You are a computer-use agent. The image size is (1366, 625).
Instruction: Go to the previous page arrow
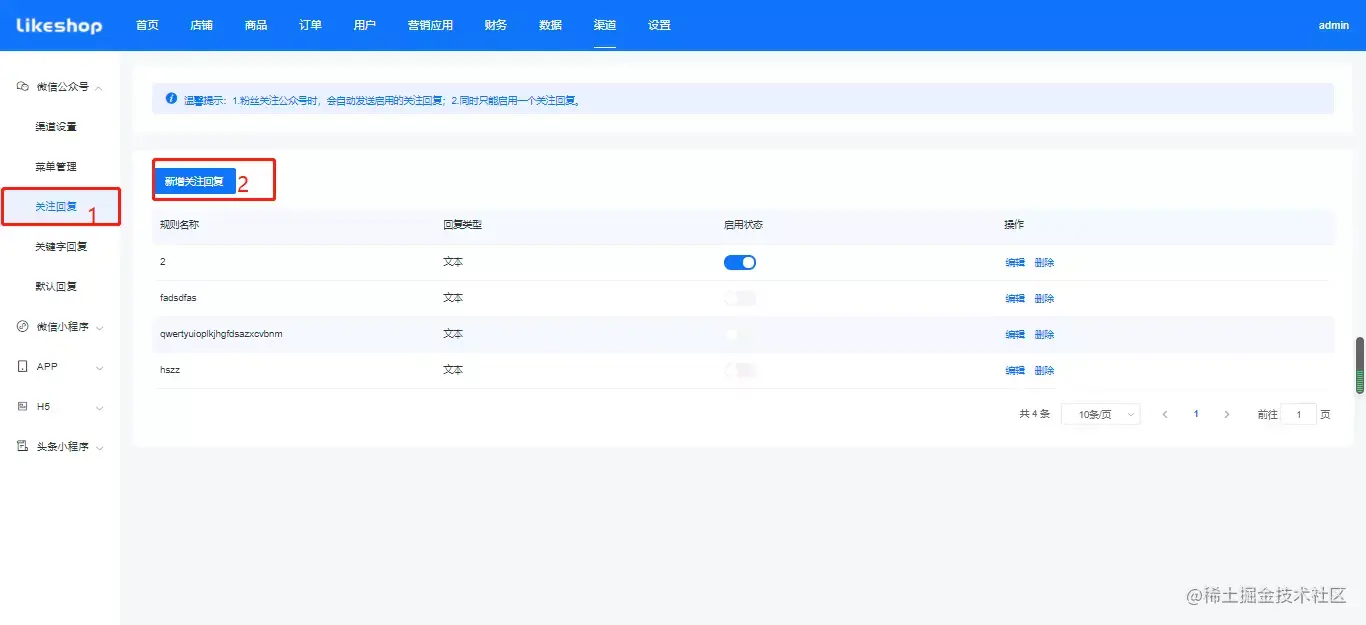click(1165, 414)
